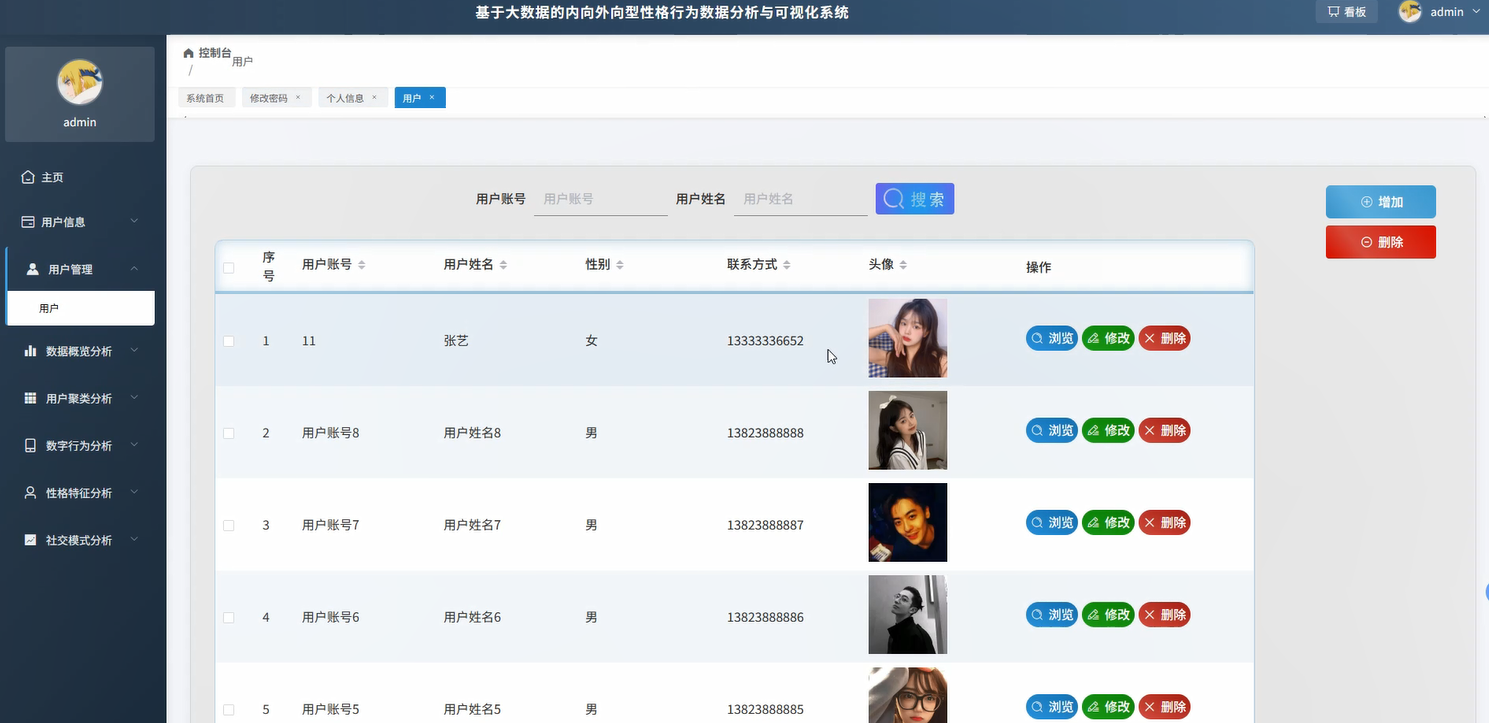Click the 控制台 breadcrumb home icon
The image size is (1489, 723).
pyautogui.click(x=189, y=52)
